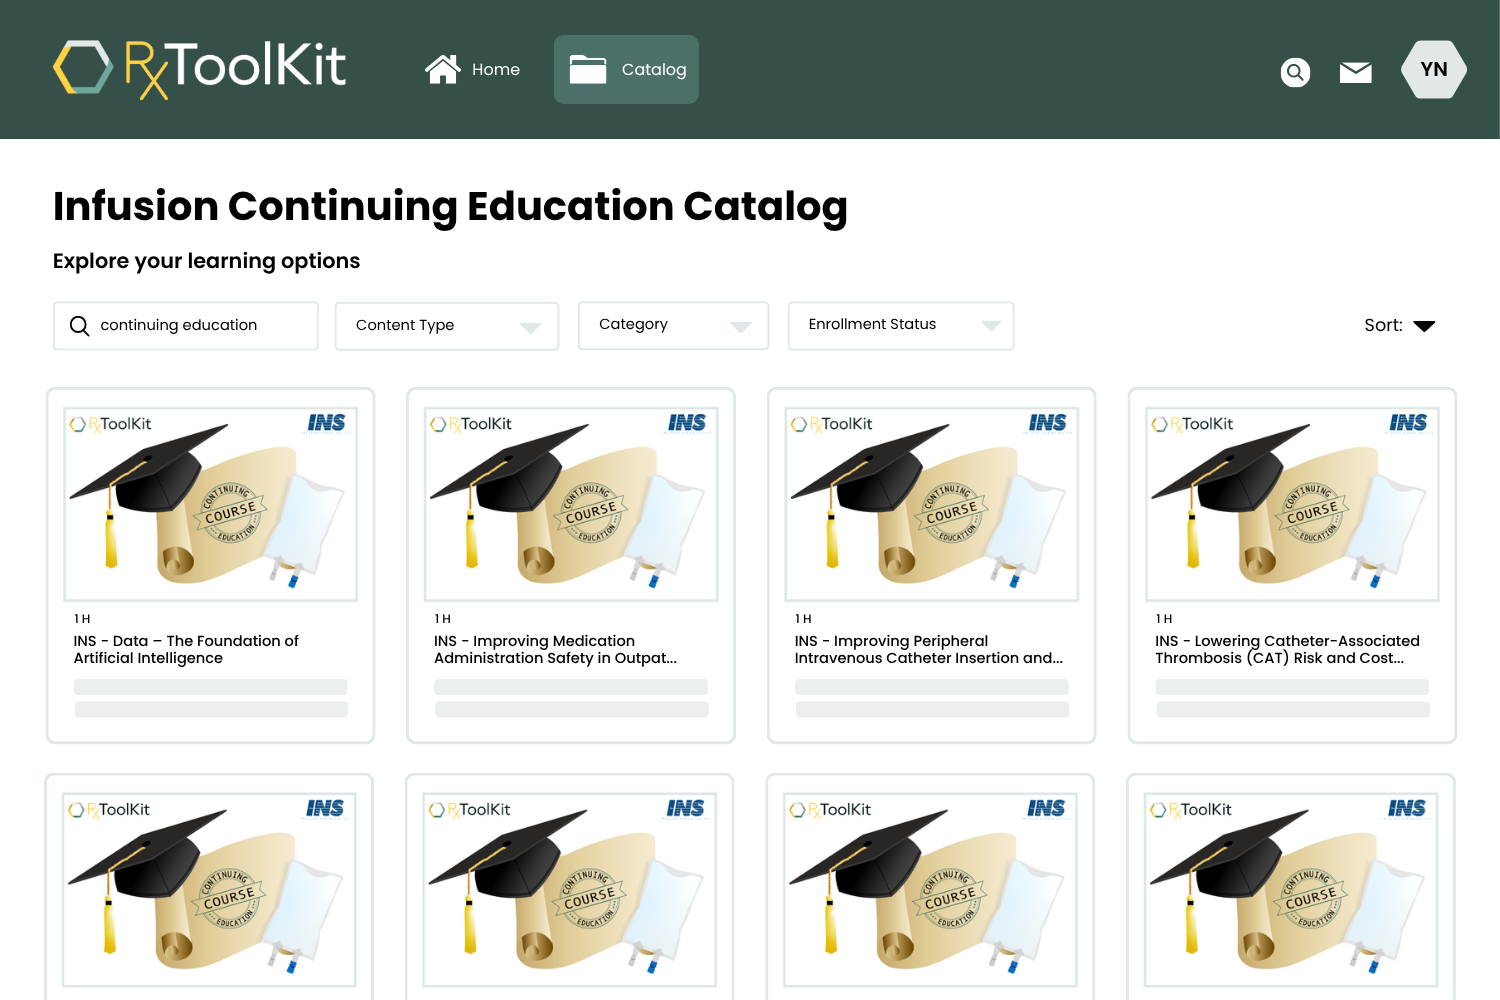This screenshot has width=1500, height=1000.
Task: Click the RxToolKit logo in the header
Action: tap(200, 69)
